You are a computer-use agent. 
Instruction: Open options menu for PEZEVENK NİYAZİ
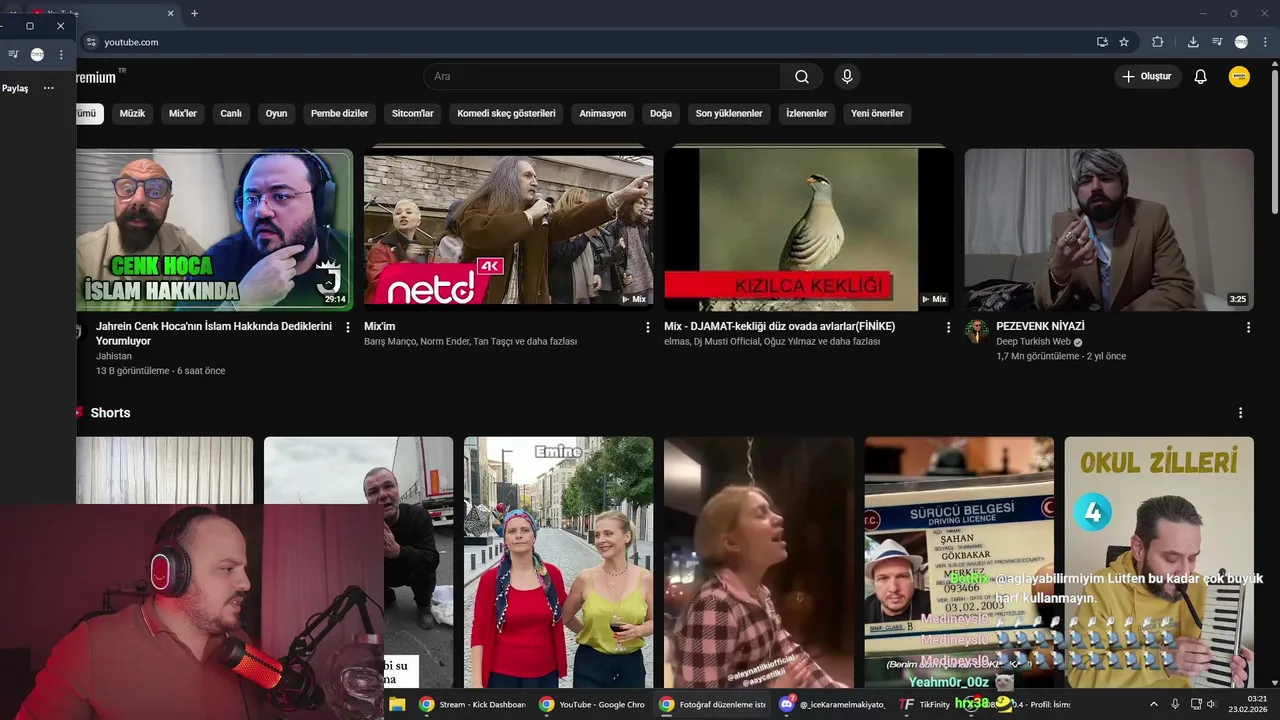(1248, 327)
